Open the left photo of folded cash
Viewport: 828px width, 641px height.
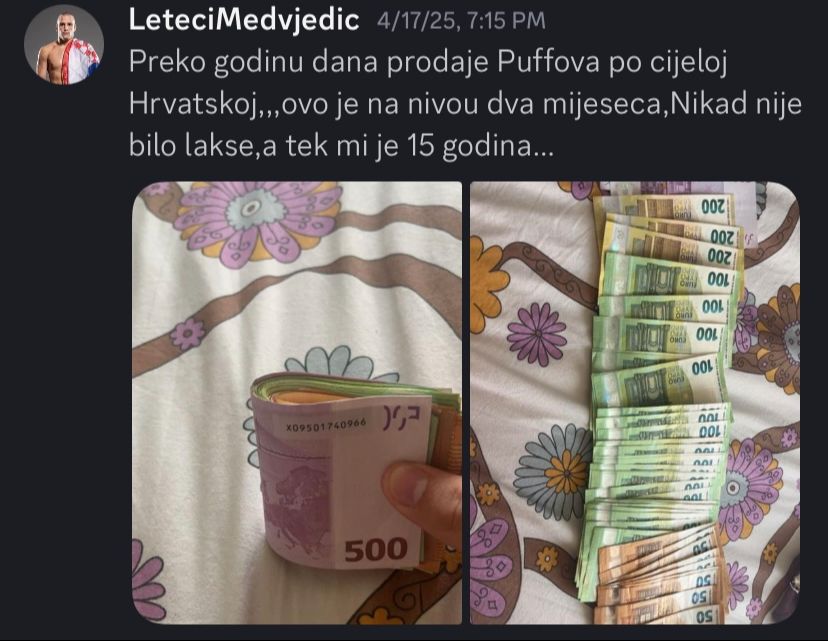[297, 403]
